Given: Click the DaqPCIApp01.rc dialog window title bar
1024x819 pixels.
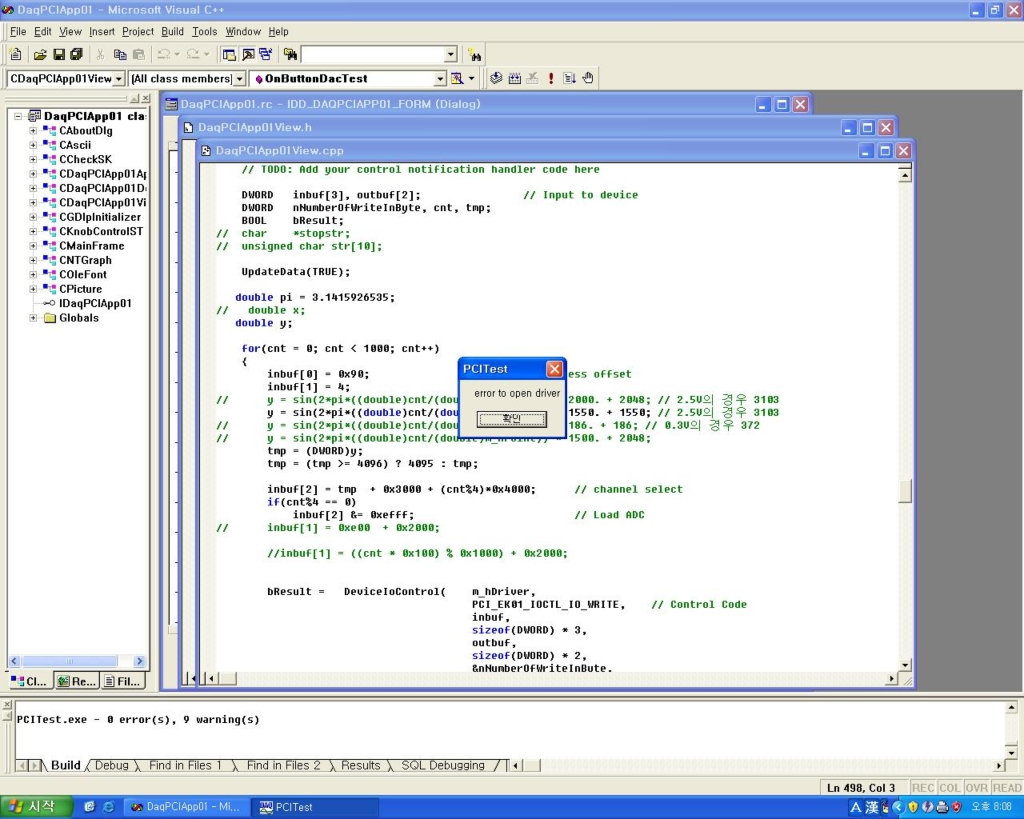Looking at the screenshot, I should tap(487, 104).
